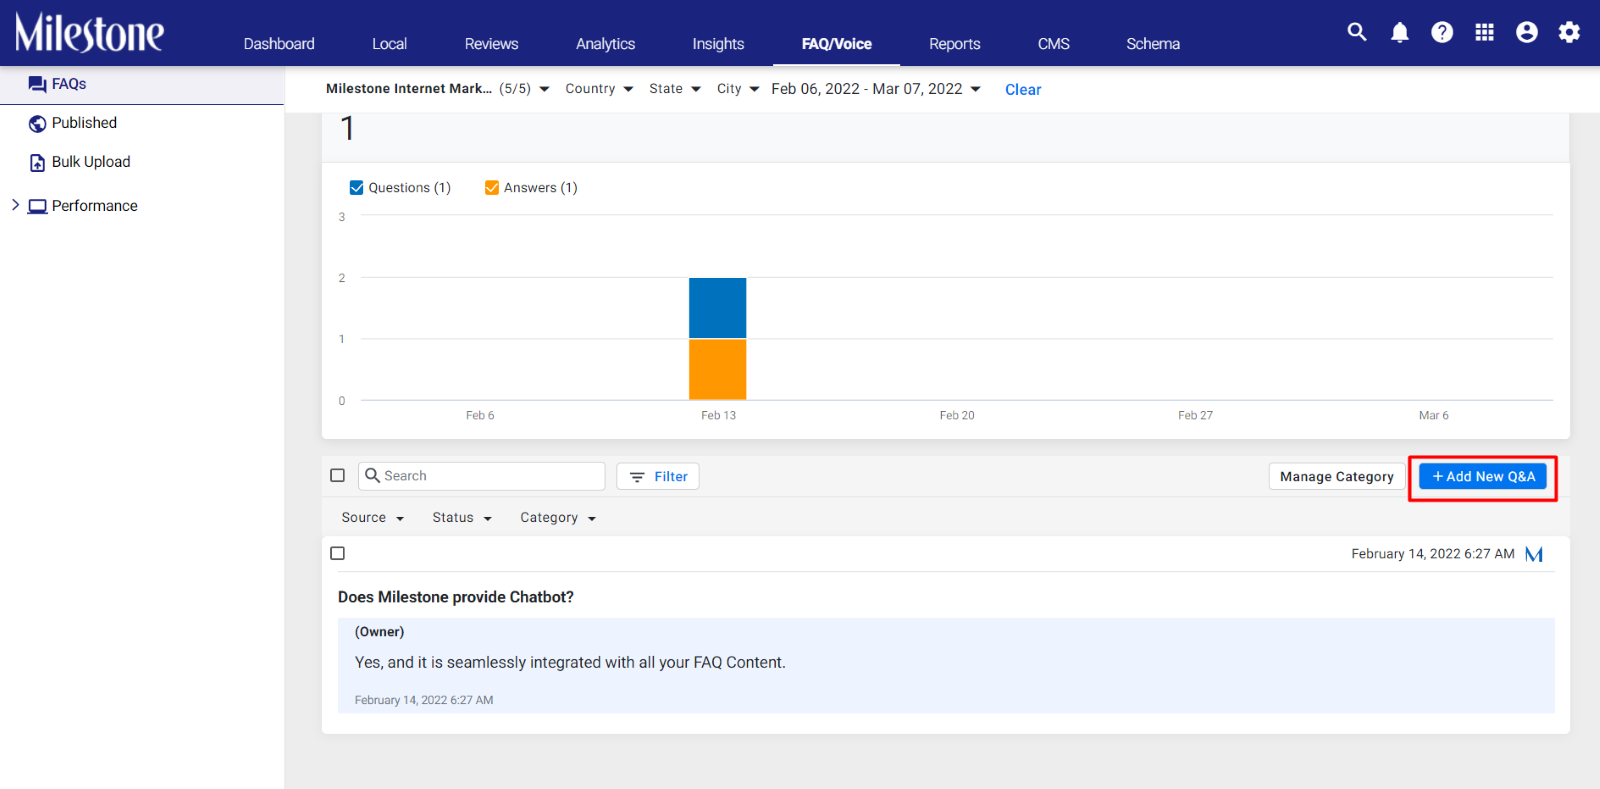1600x789 pixels.
Task: Click the blue Questions chart bar
Action: tap(717, 308)
